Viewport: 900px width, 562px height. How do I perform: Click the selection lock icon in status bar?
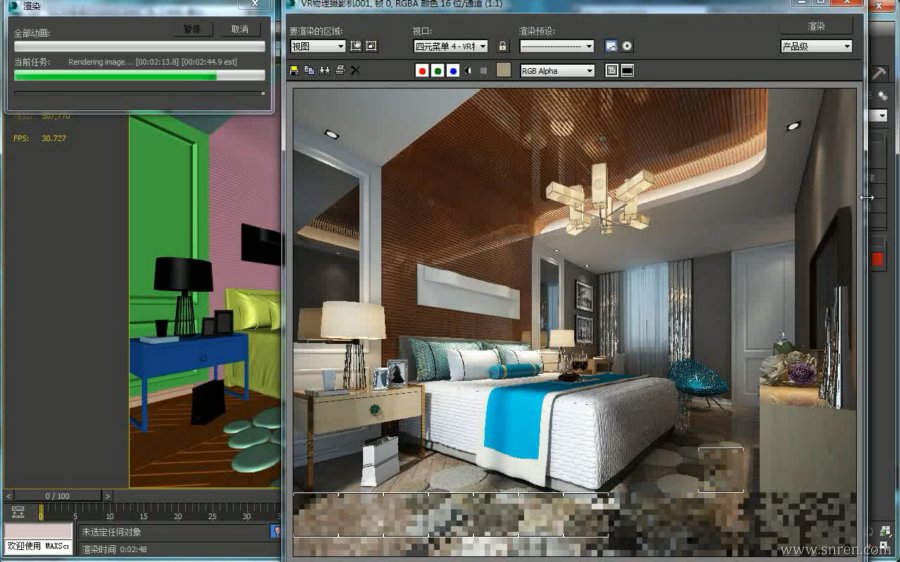pos(276,532)
